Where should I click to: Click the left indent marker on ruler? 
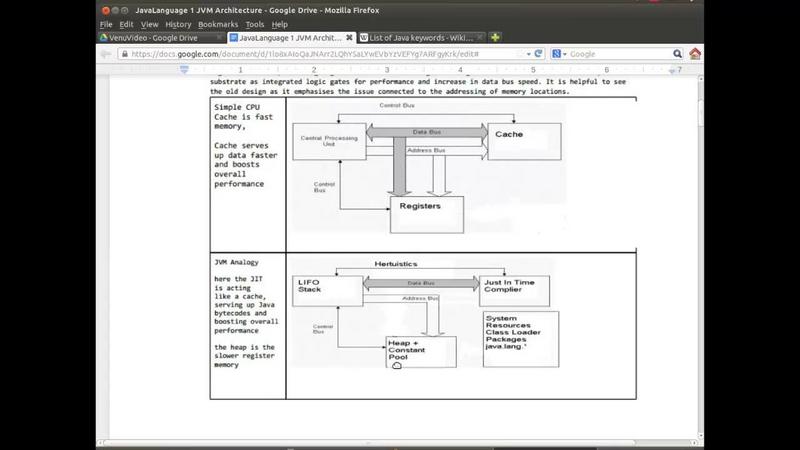184,69
